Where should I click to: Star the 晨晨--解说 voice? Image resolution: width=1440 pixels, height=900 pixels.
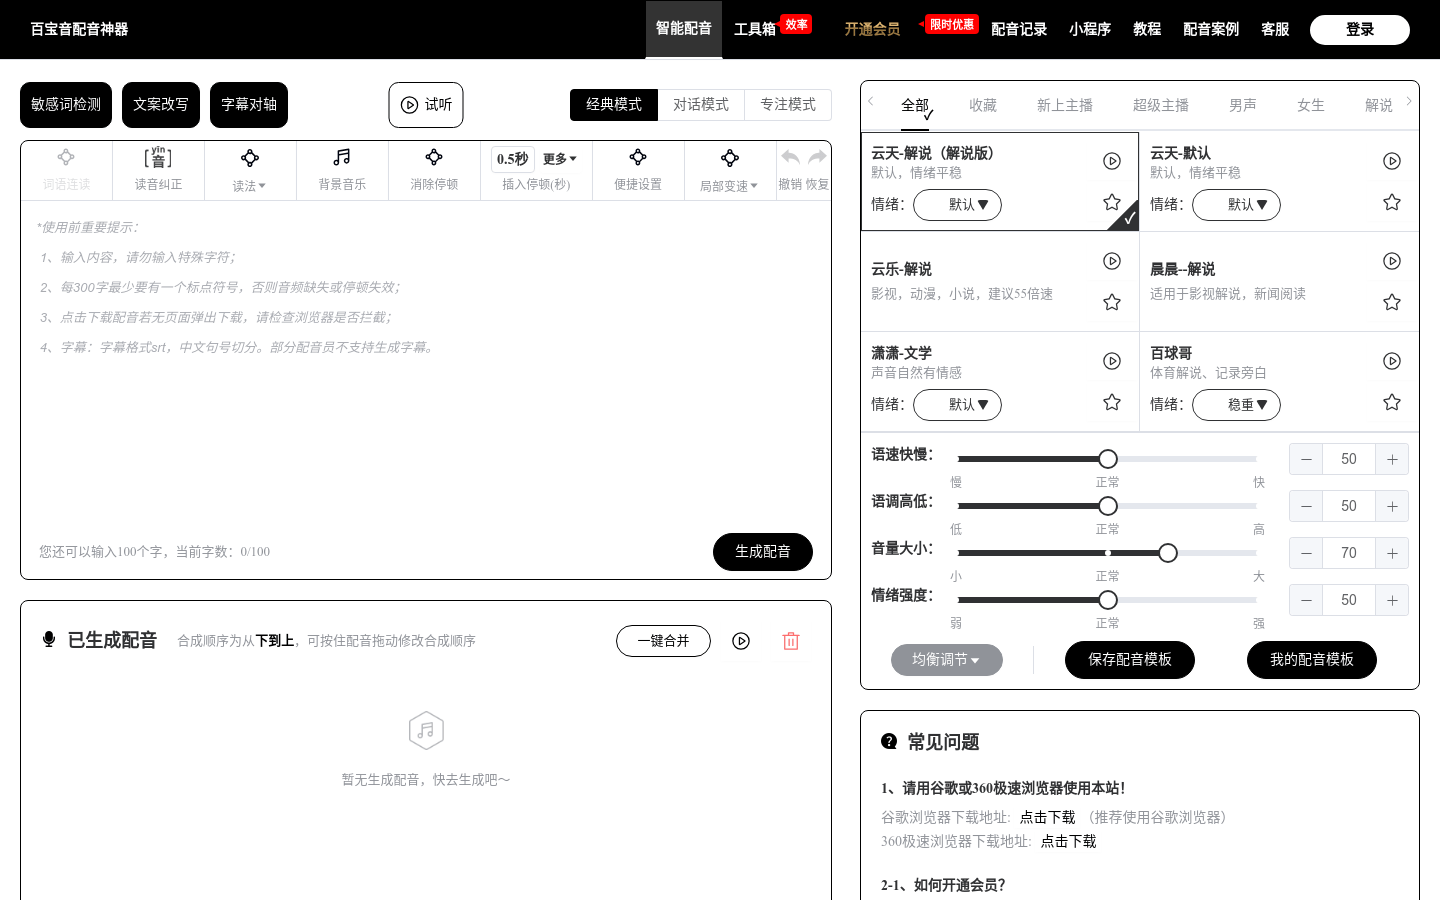(1392, 302)
